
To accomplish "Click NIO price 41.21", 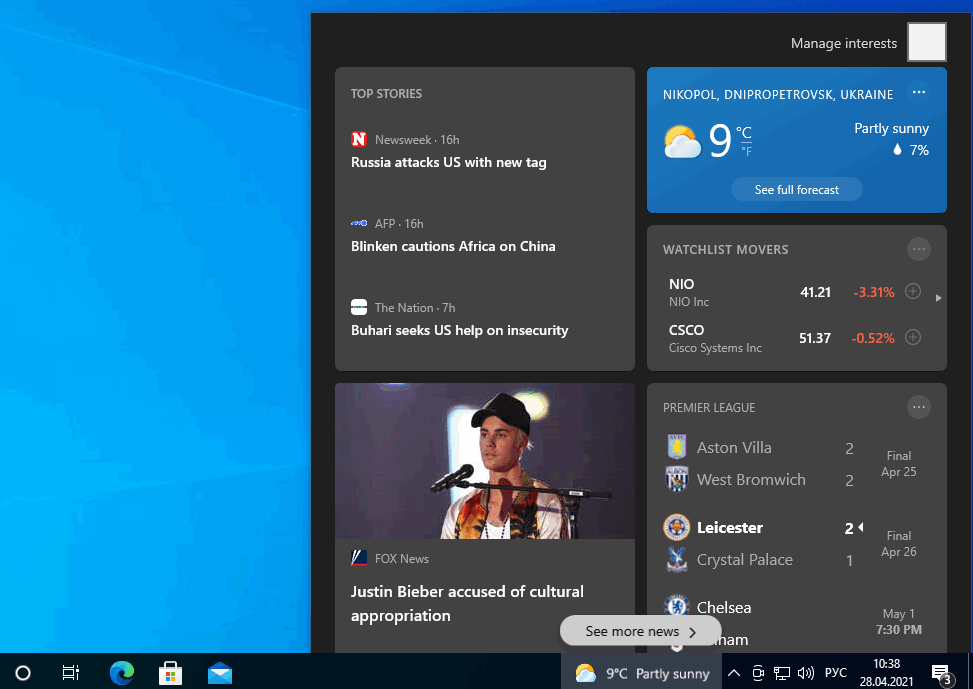I will [x=815, y=292].
